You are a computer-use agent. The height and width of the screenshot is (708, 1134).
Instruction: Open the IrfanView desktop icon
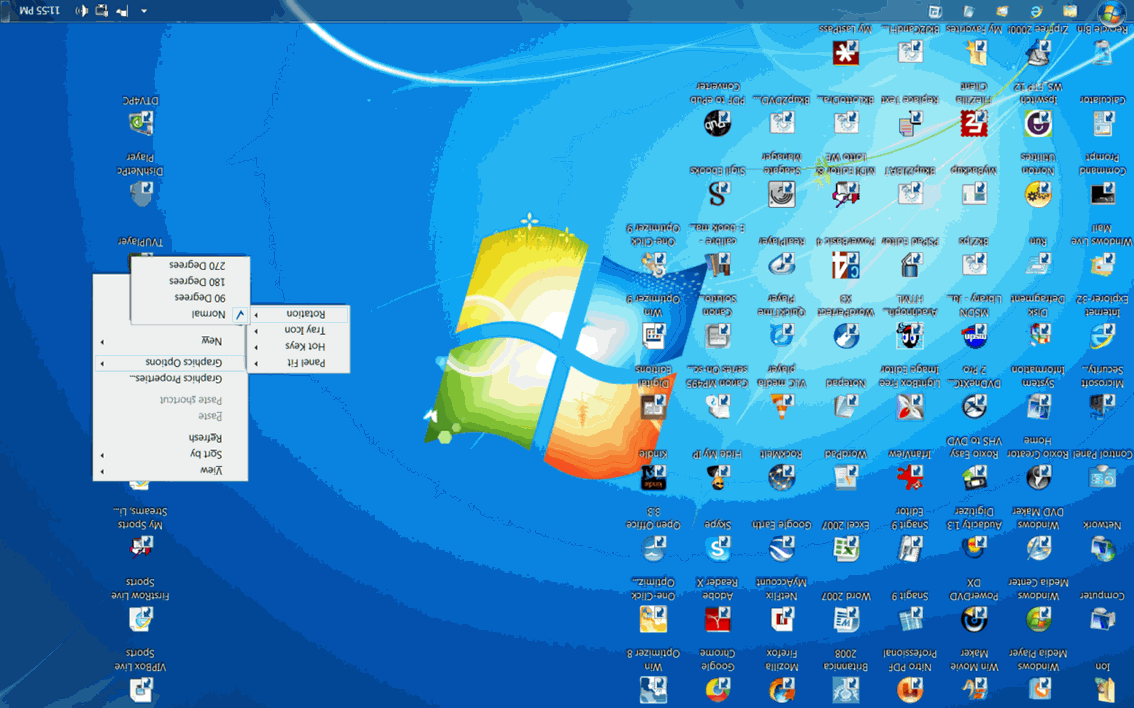click(x=910, y=477)
